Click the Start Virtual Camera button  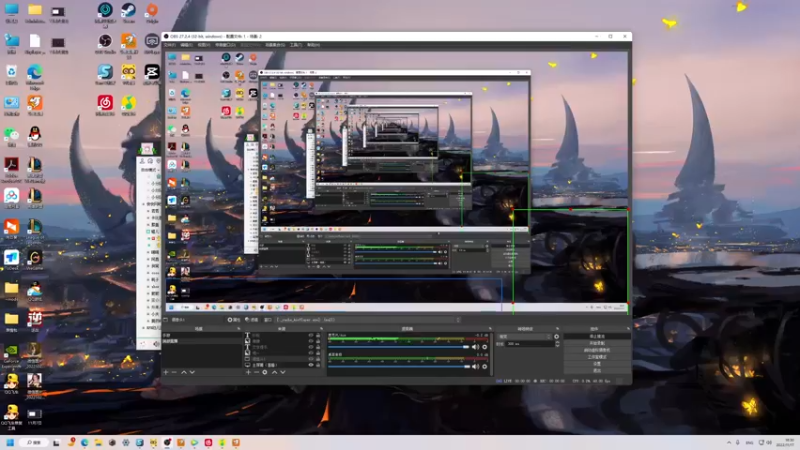597,350
